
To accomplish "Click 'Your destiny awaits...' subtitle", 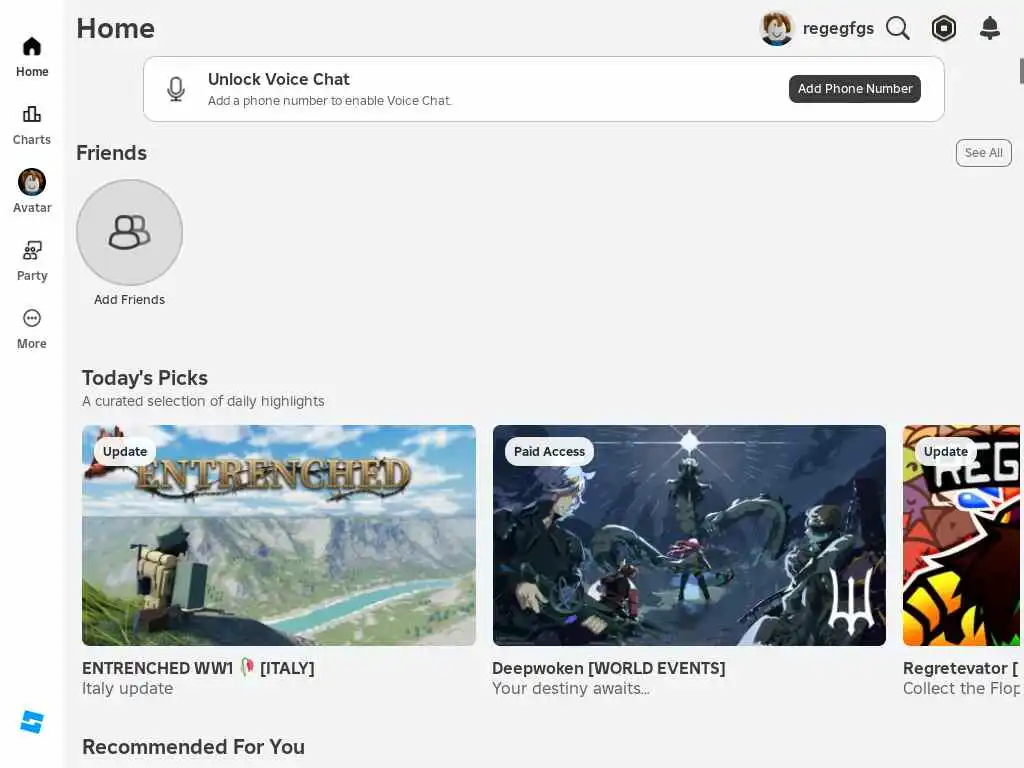I will [x=571, y=688].
